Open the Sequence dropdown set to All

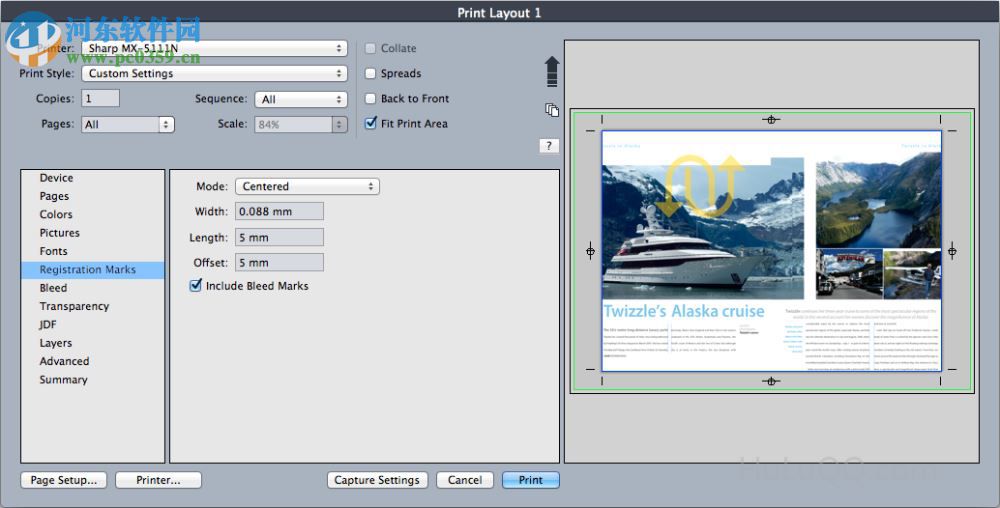[301, 99]
